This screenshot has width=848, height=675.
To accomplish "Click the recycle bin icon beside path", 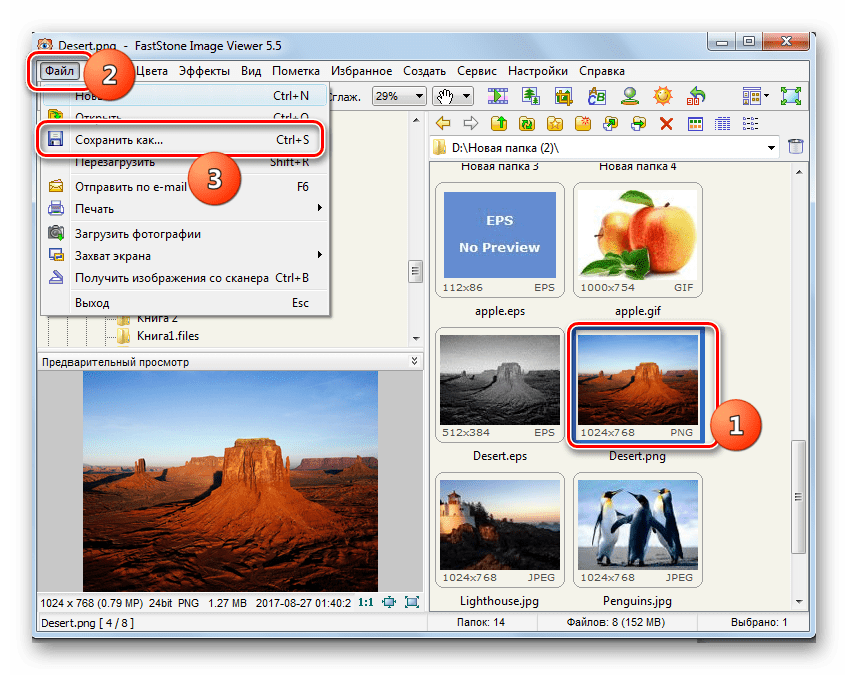I will 796,147.
